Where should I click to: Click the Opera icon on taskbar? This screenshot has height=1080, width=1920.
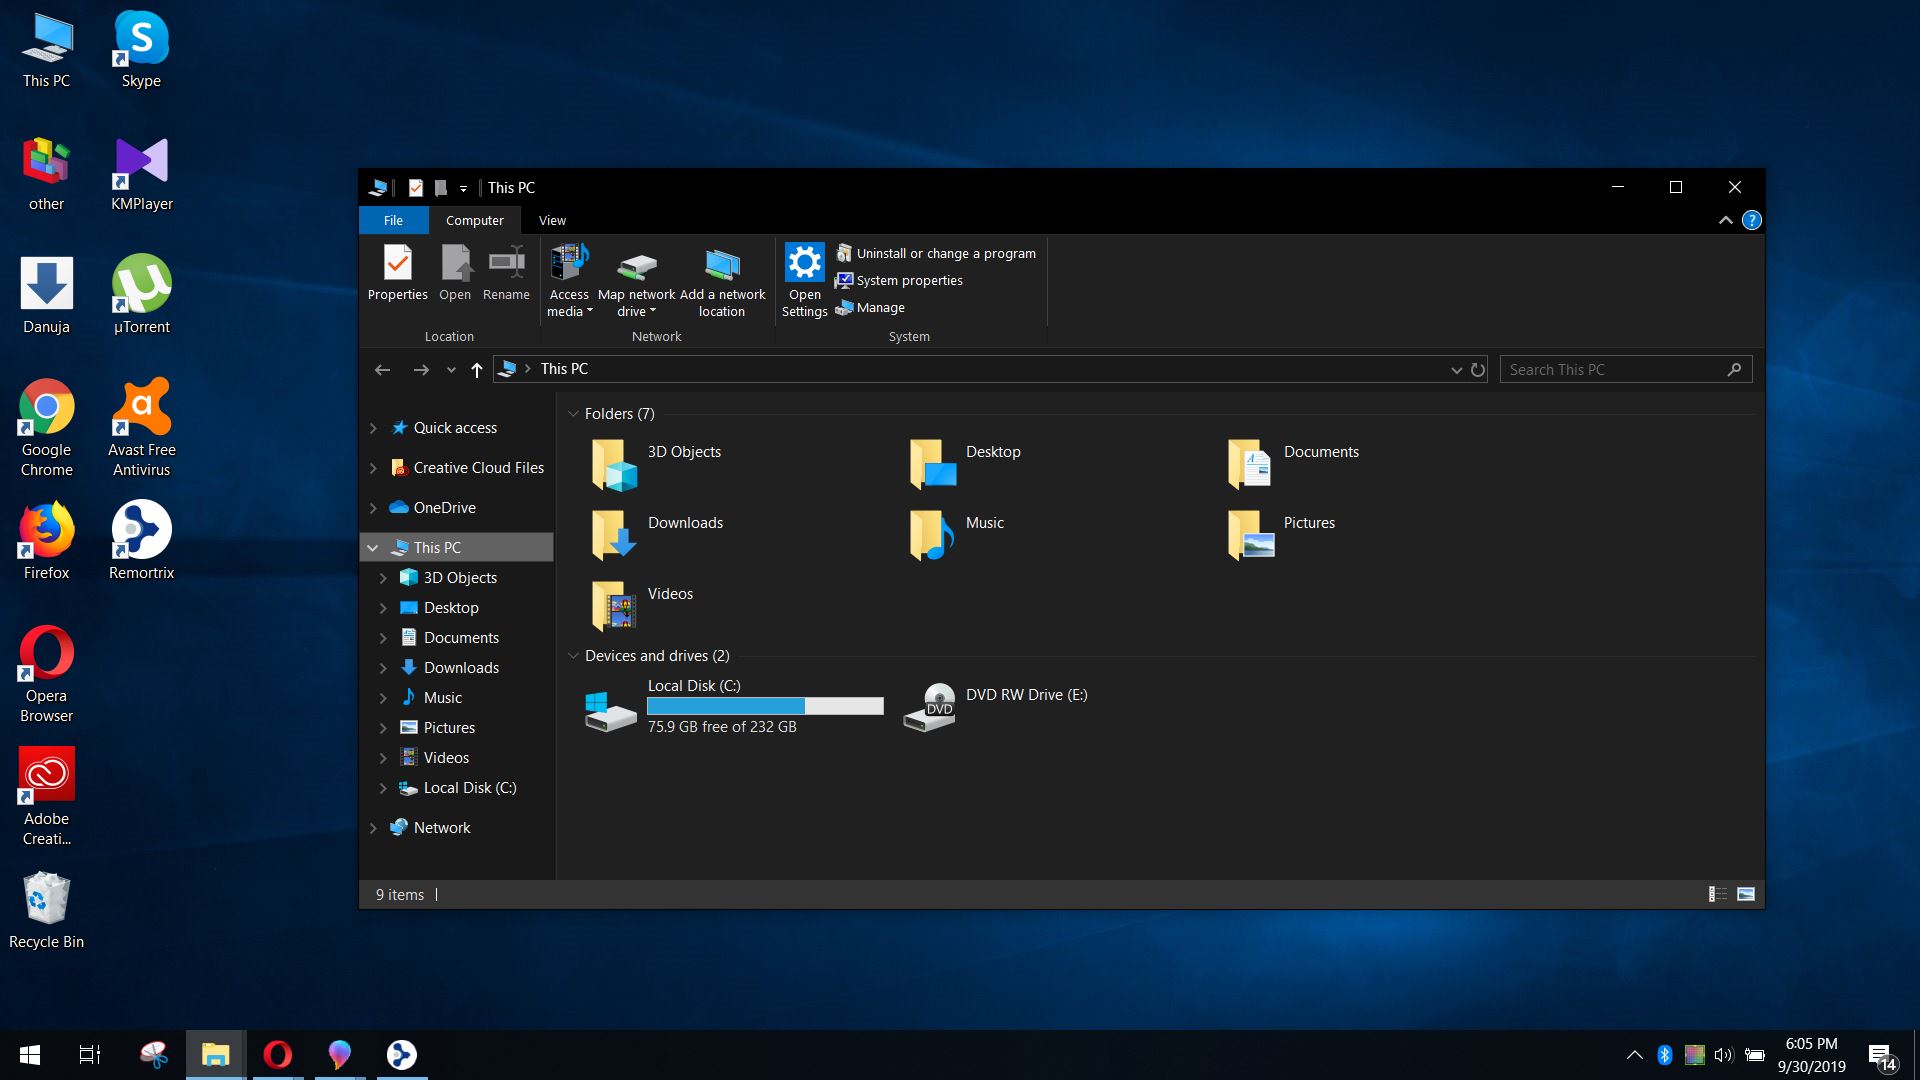coord(277,1055)
